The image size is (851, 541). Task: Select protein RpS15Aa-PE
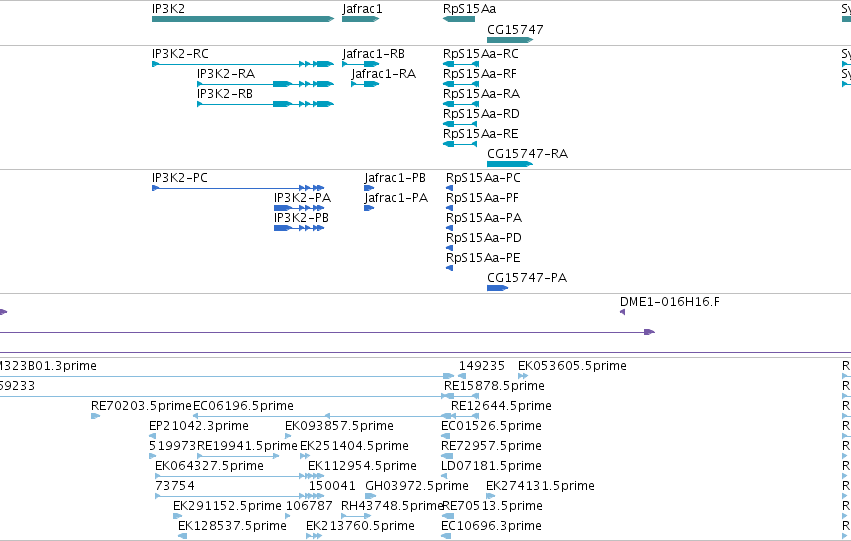449,268
